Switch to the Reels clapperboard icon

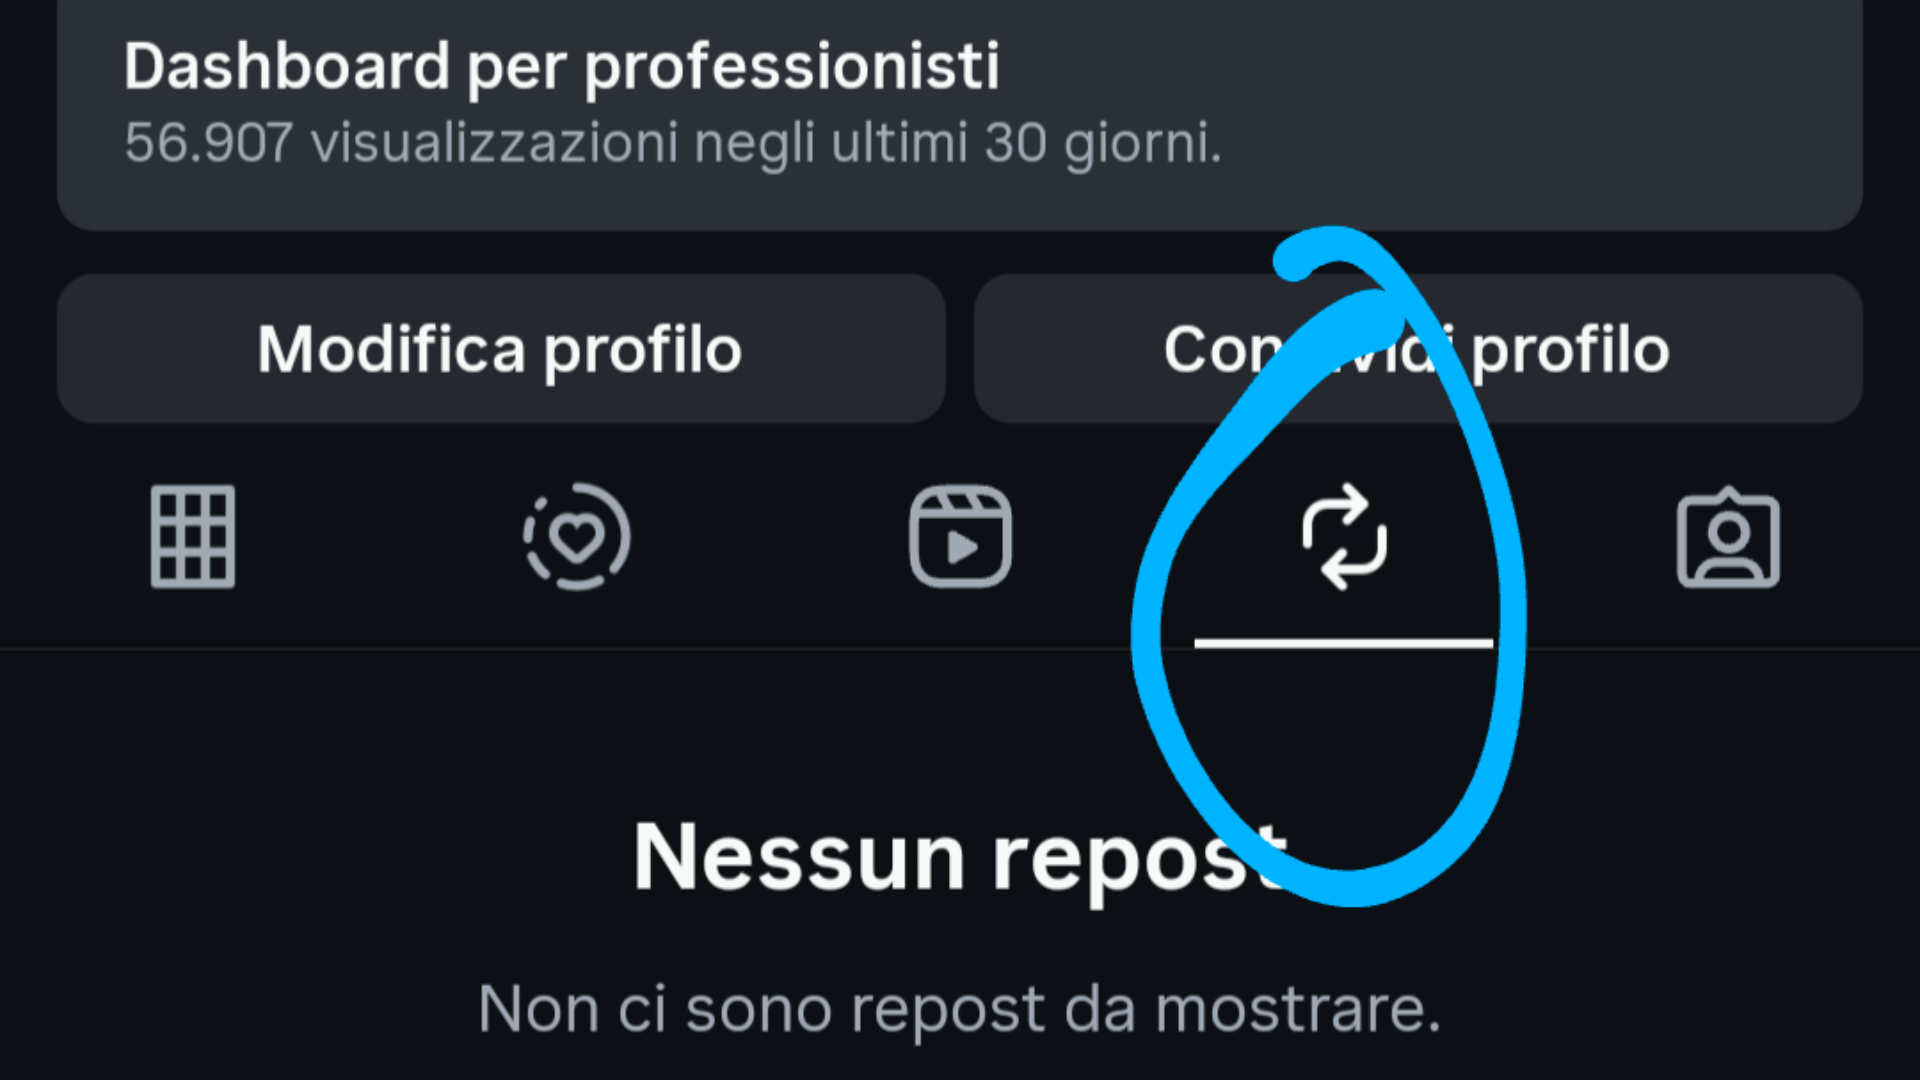[x=960, y=536]
